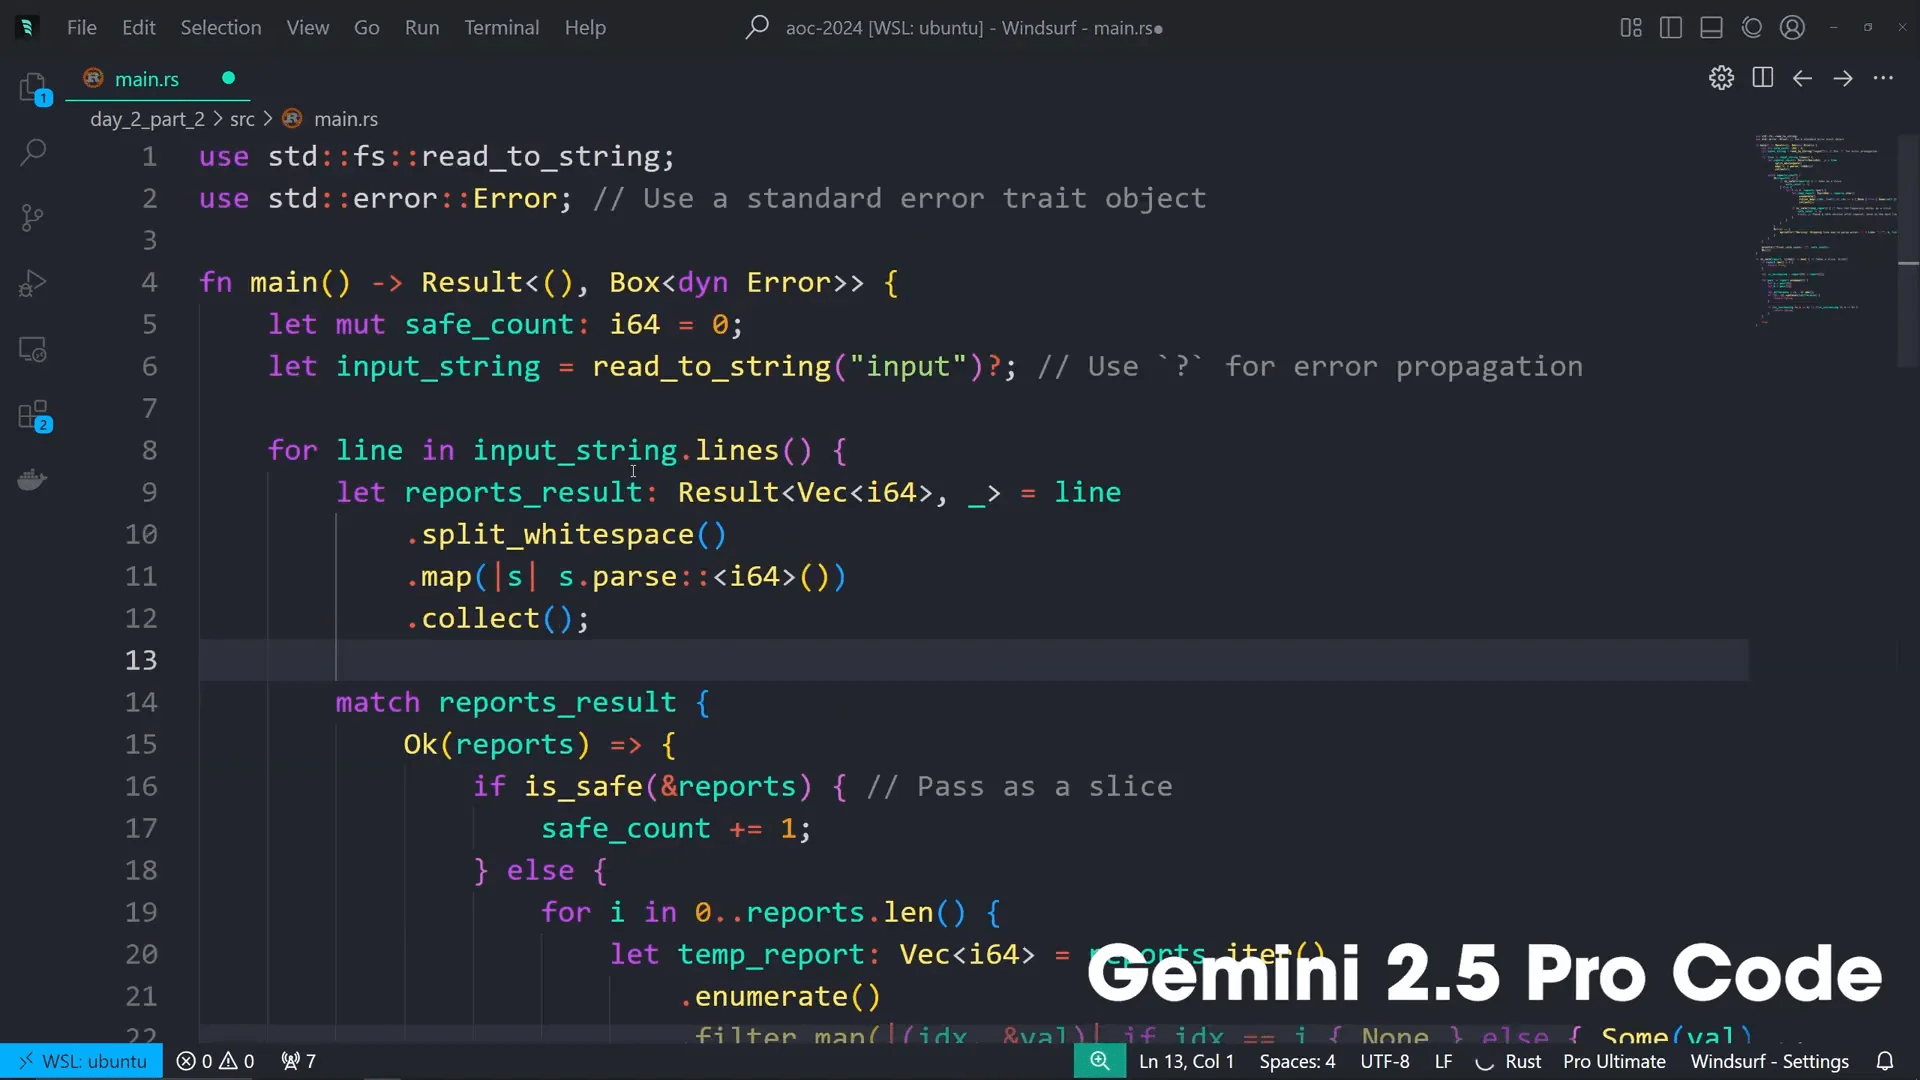Viewport: 1920px width, 1080px height.
Task: Change indentation via Spaces: 4
Action: 1297,1061
